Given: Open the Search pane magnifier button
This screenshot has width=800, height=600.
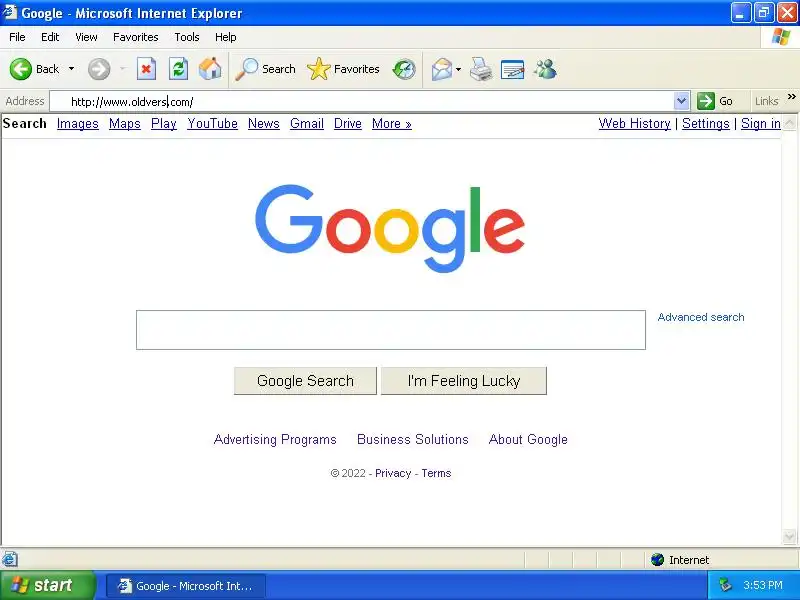Looking at the screenshot, I should click(265, 69).
